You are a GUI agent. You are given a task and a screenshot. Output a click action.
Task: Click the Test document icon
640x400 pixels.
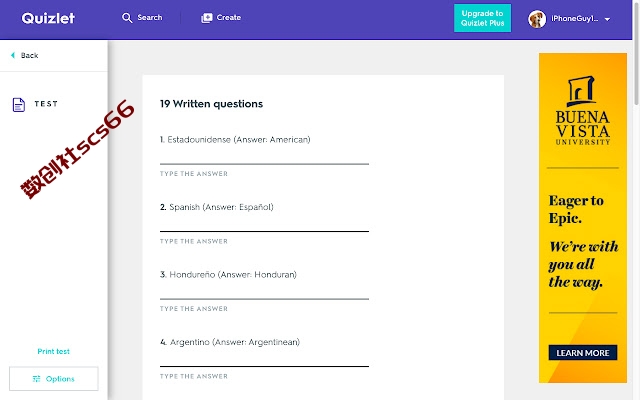19,104
